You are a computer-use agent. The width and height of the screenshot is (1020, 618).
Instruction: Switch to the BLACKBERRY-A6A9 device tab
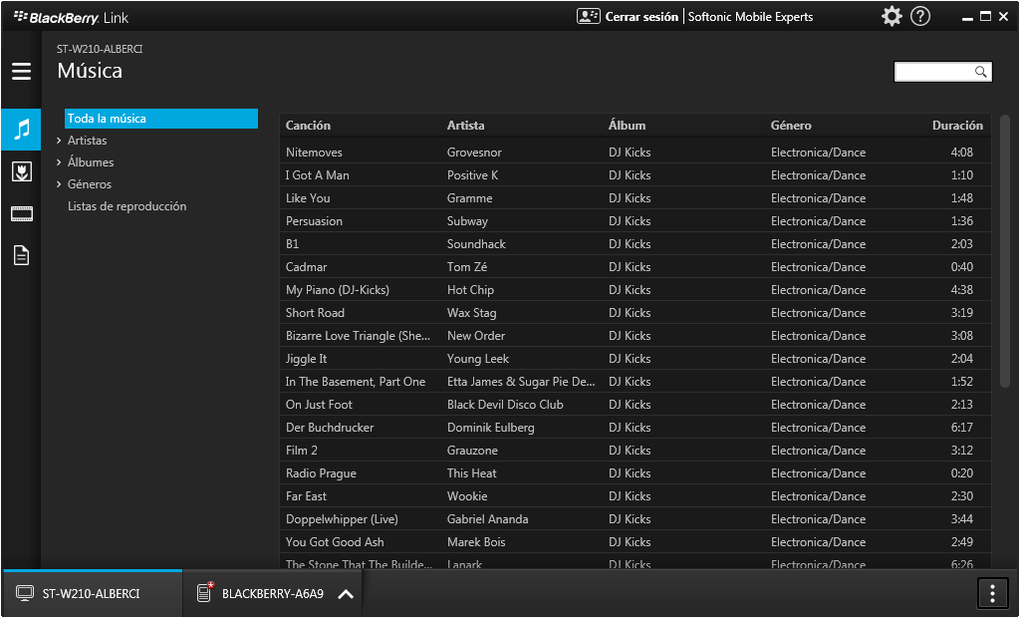click(273, 593)
